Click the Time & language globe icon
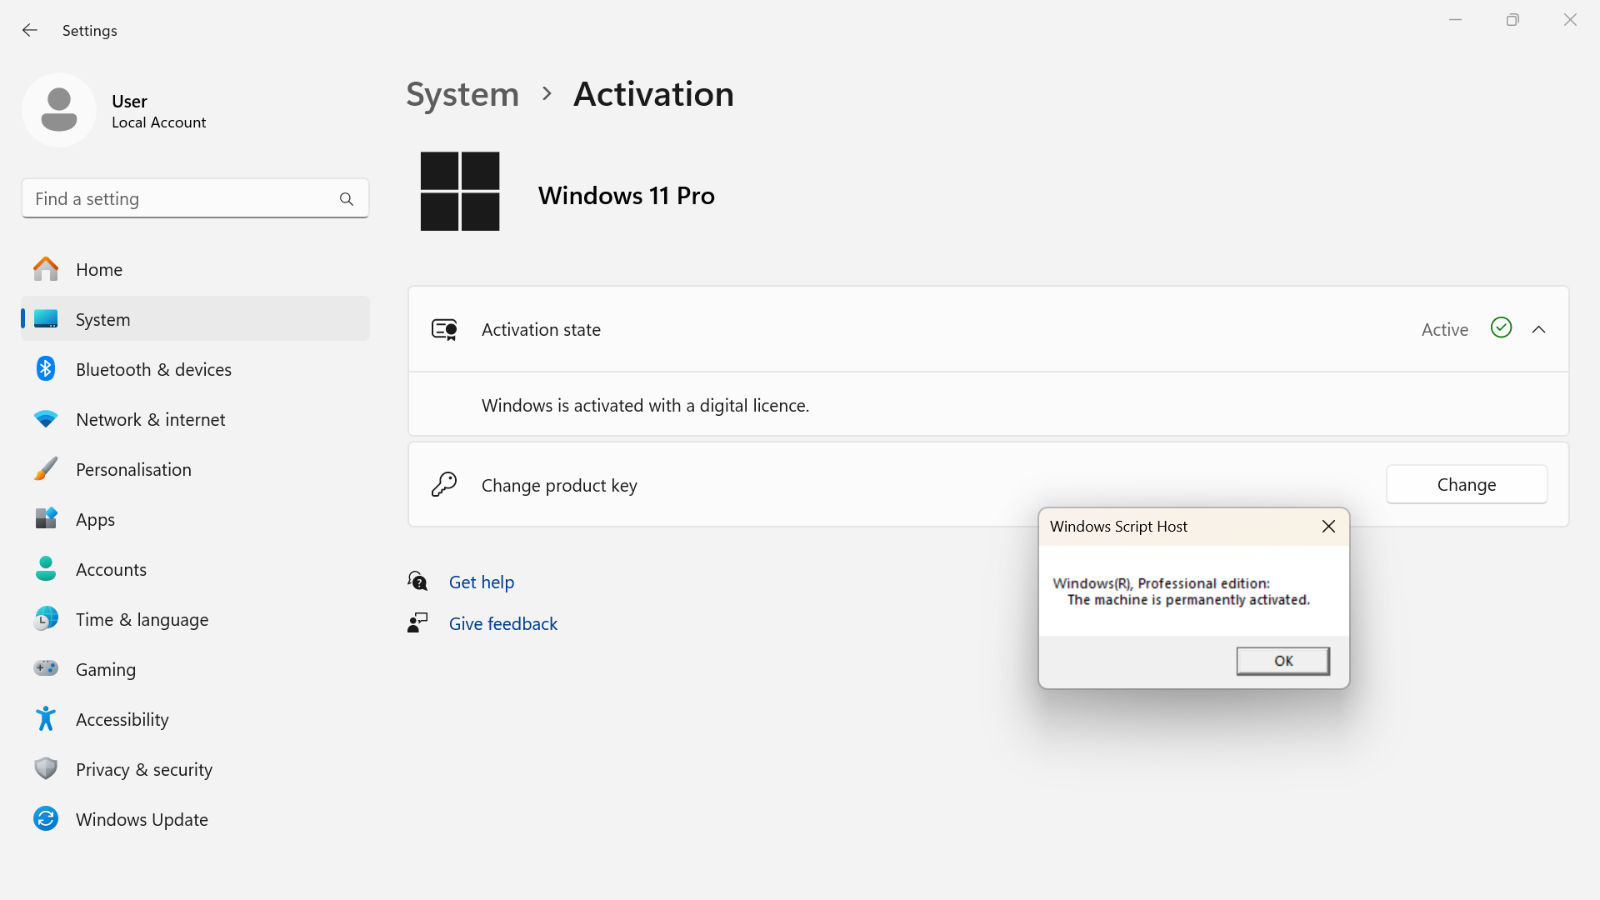This screenshot has width=1600, height=900. 46,619
